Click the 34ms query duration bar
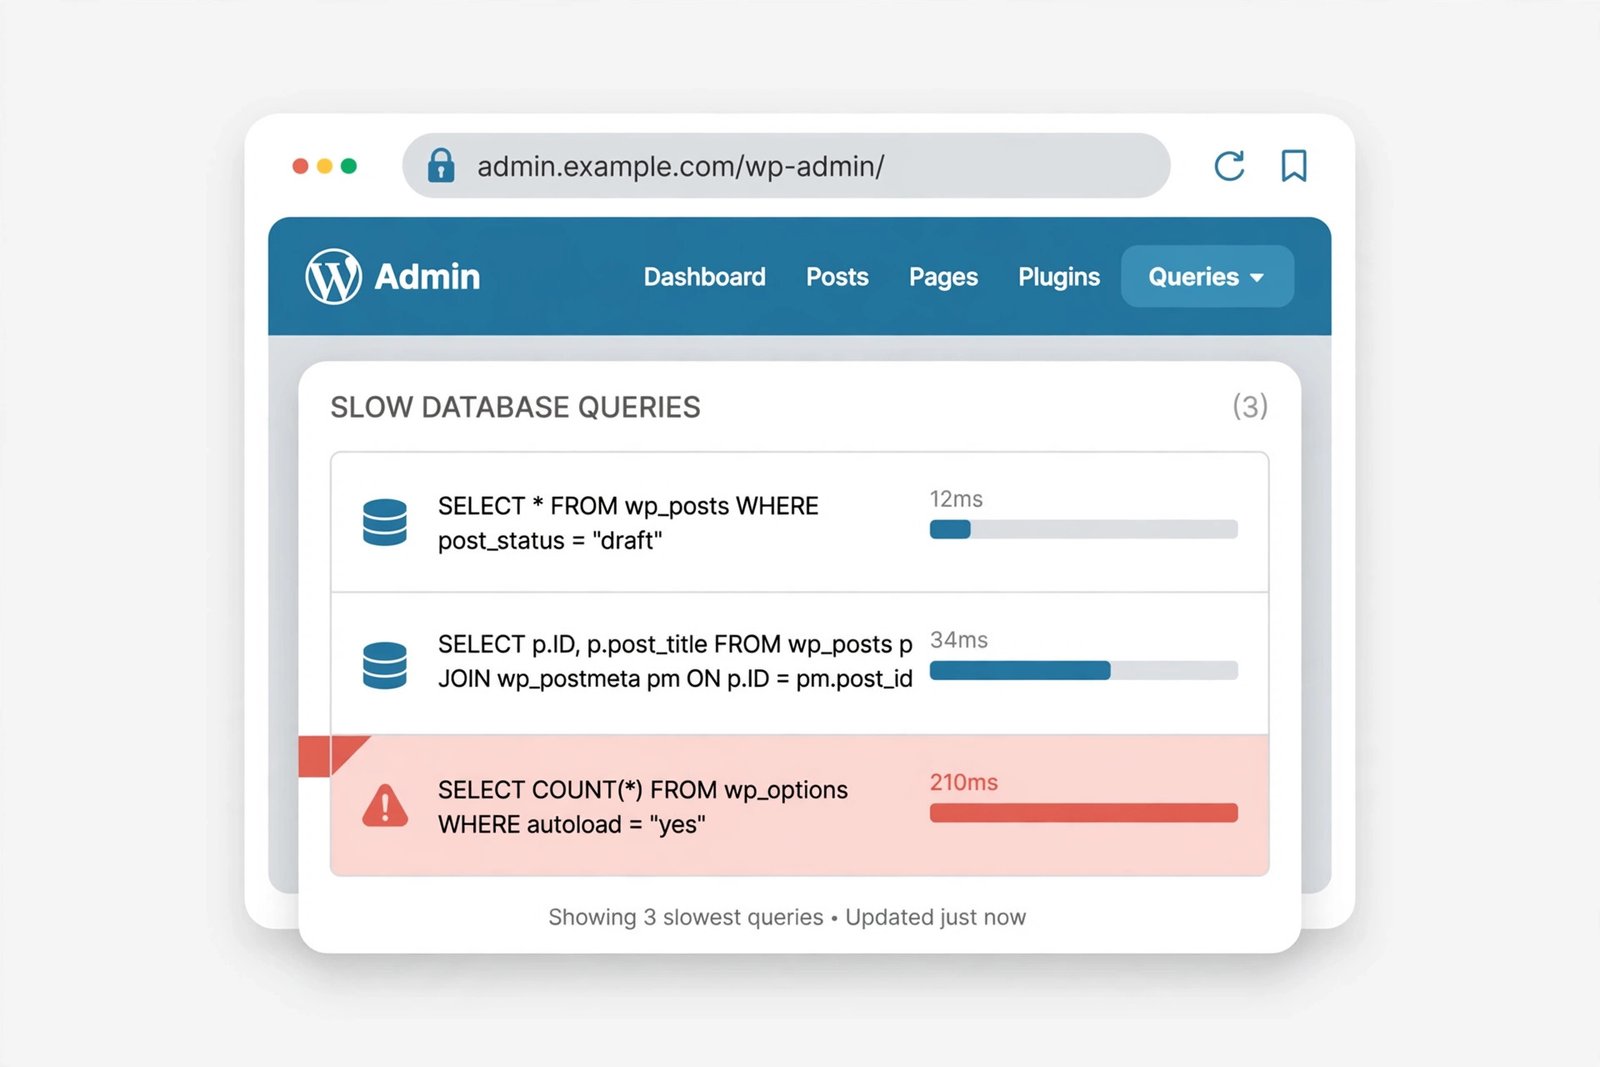The image size is (1600, 1067). pyautogui.click(x=1084, y=670)
